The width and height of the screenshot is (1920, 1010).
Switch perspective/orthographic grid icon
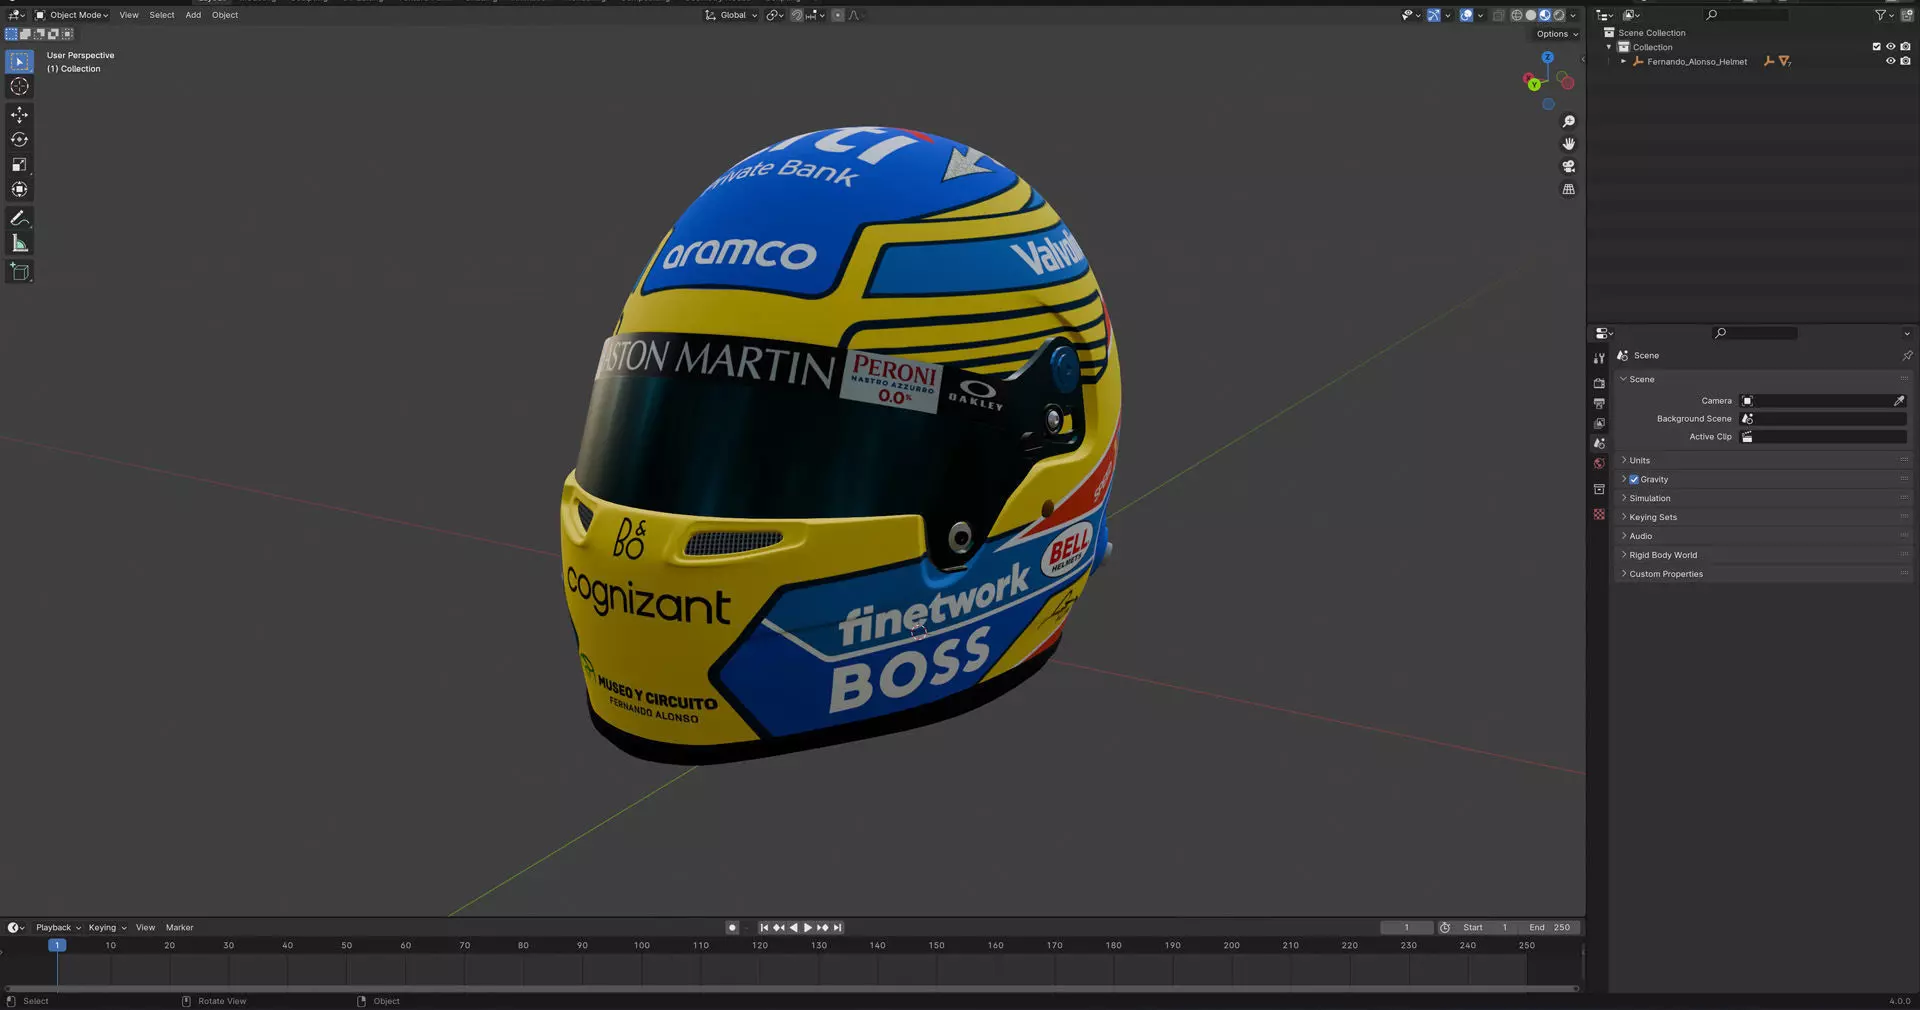(x=1568, y=190)
